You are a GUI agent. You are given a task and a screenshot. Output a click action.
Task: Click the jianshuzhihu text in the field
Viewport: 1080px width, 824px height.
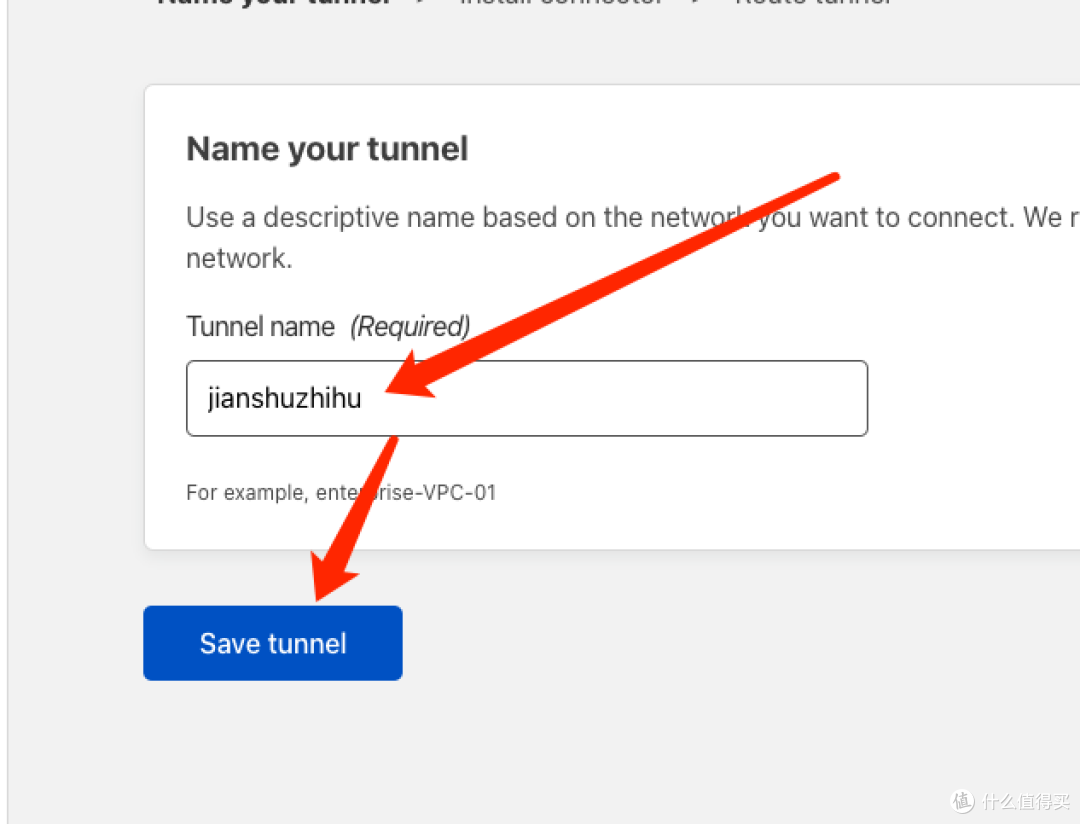284,398
